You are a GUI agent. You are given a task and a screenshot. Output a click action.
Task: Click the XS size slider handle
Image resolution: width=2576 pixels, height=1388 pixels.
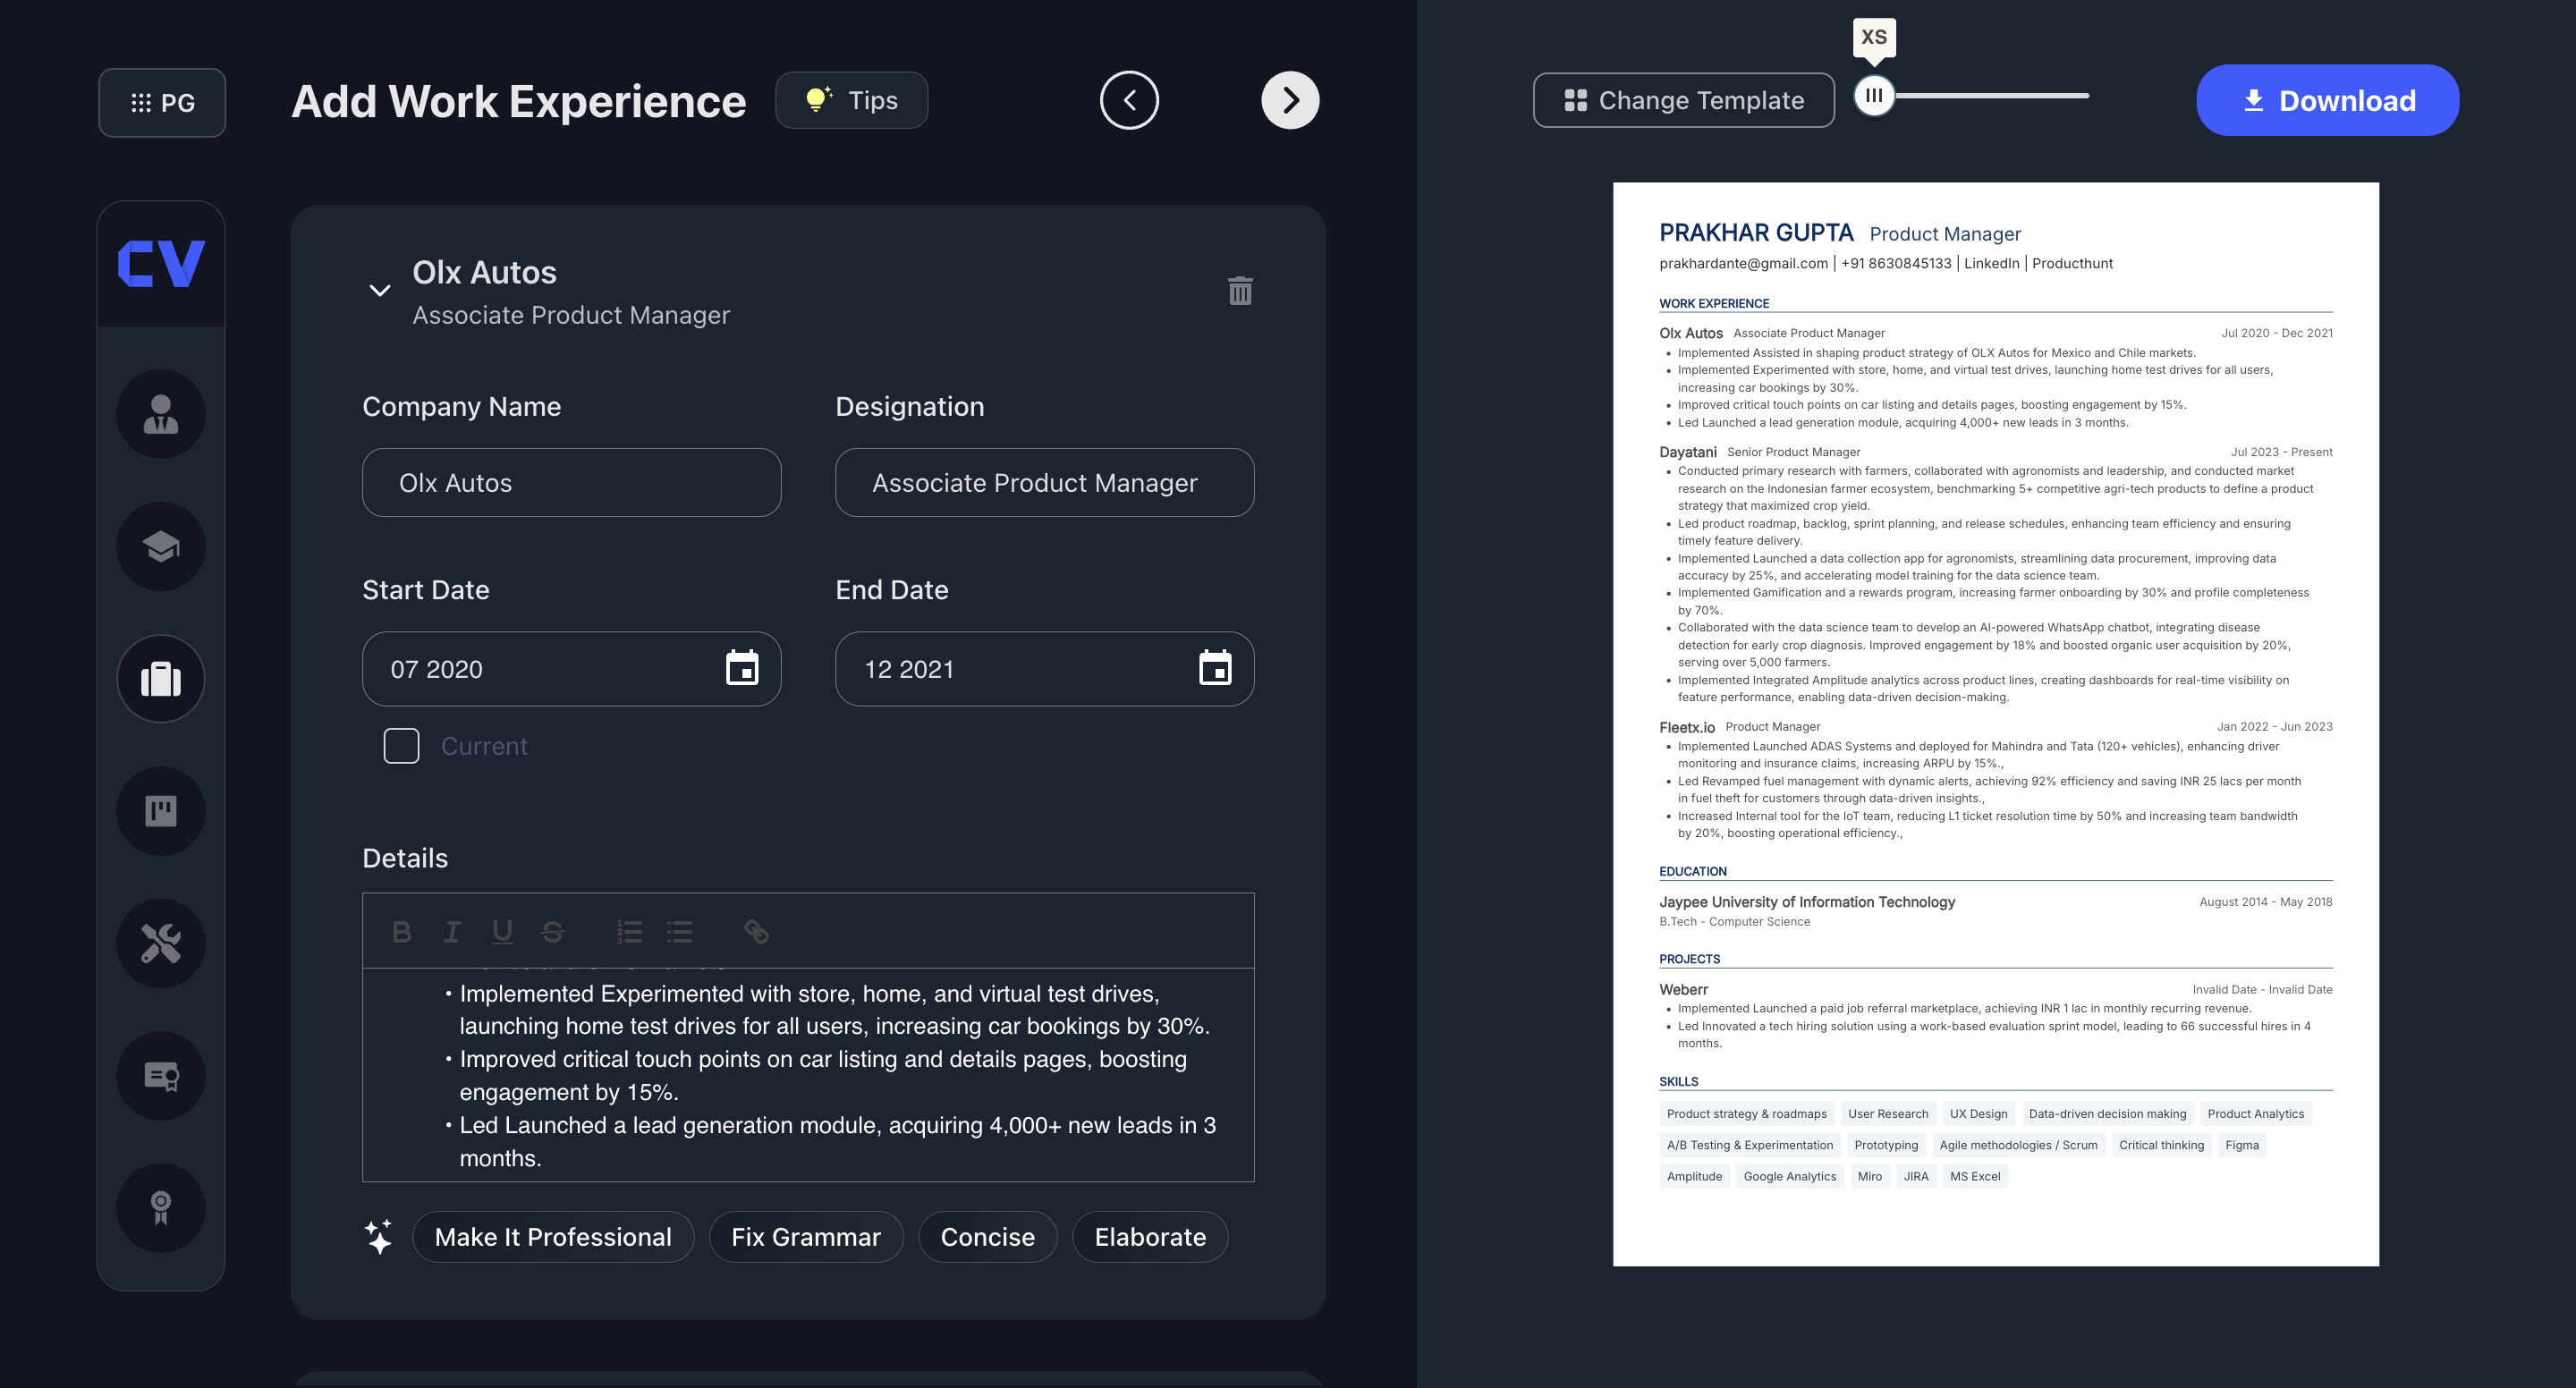coord(1874,96)
